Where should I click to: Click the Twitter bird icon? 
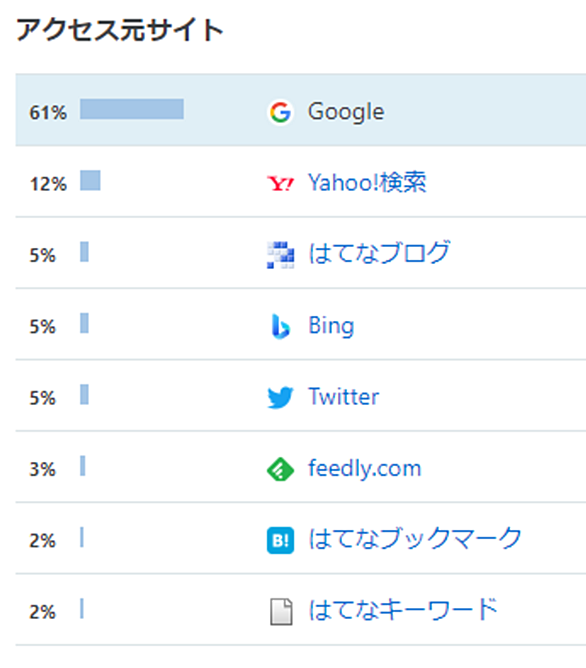(280, 397)
